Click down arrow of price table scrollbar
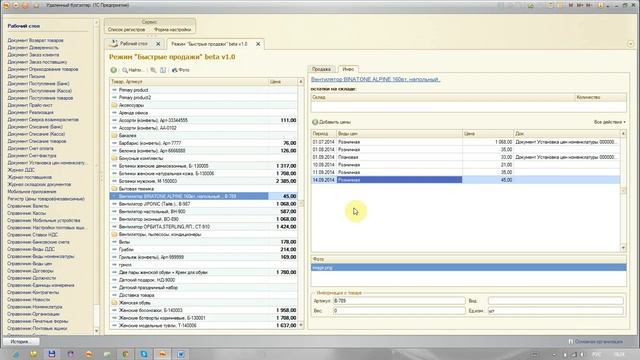This screenshot has height=360, width=640. click(x=623, y=248)
